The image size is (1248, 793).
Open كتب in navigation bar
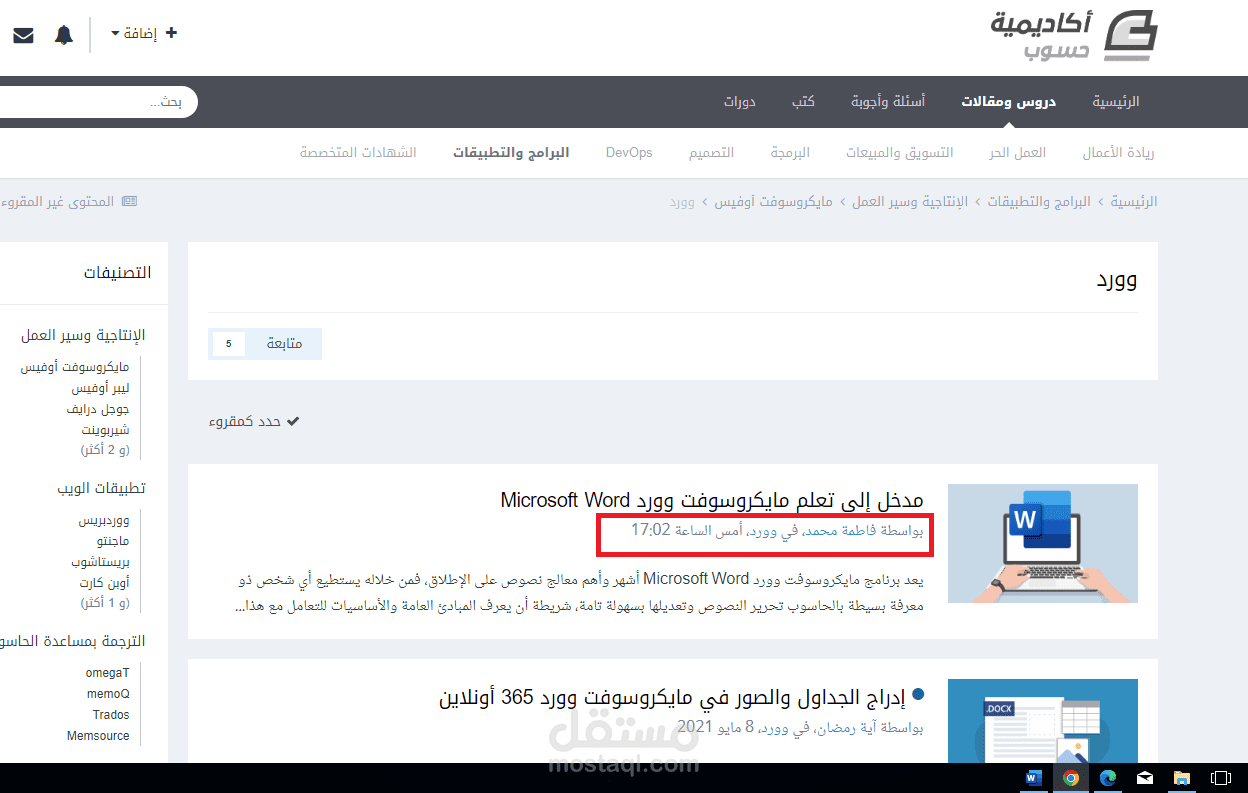click(x=803, y=102)
